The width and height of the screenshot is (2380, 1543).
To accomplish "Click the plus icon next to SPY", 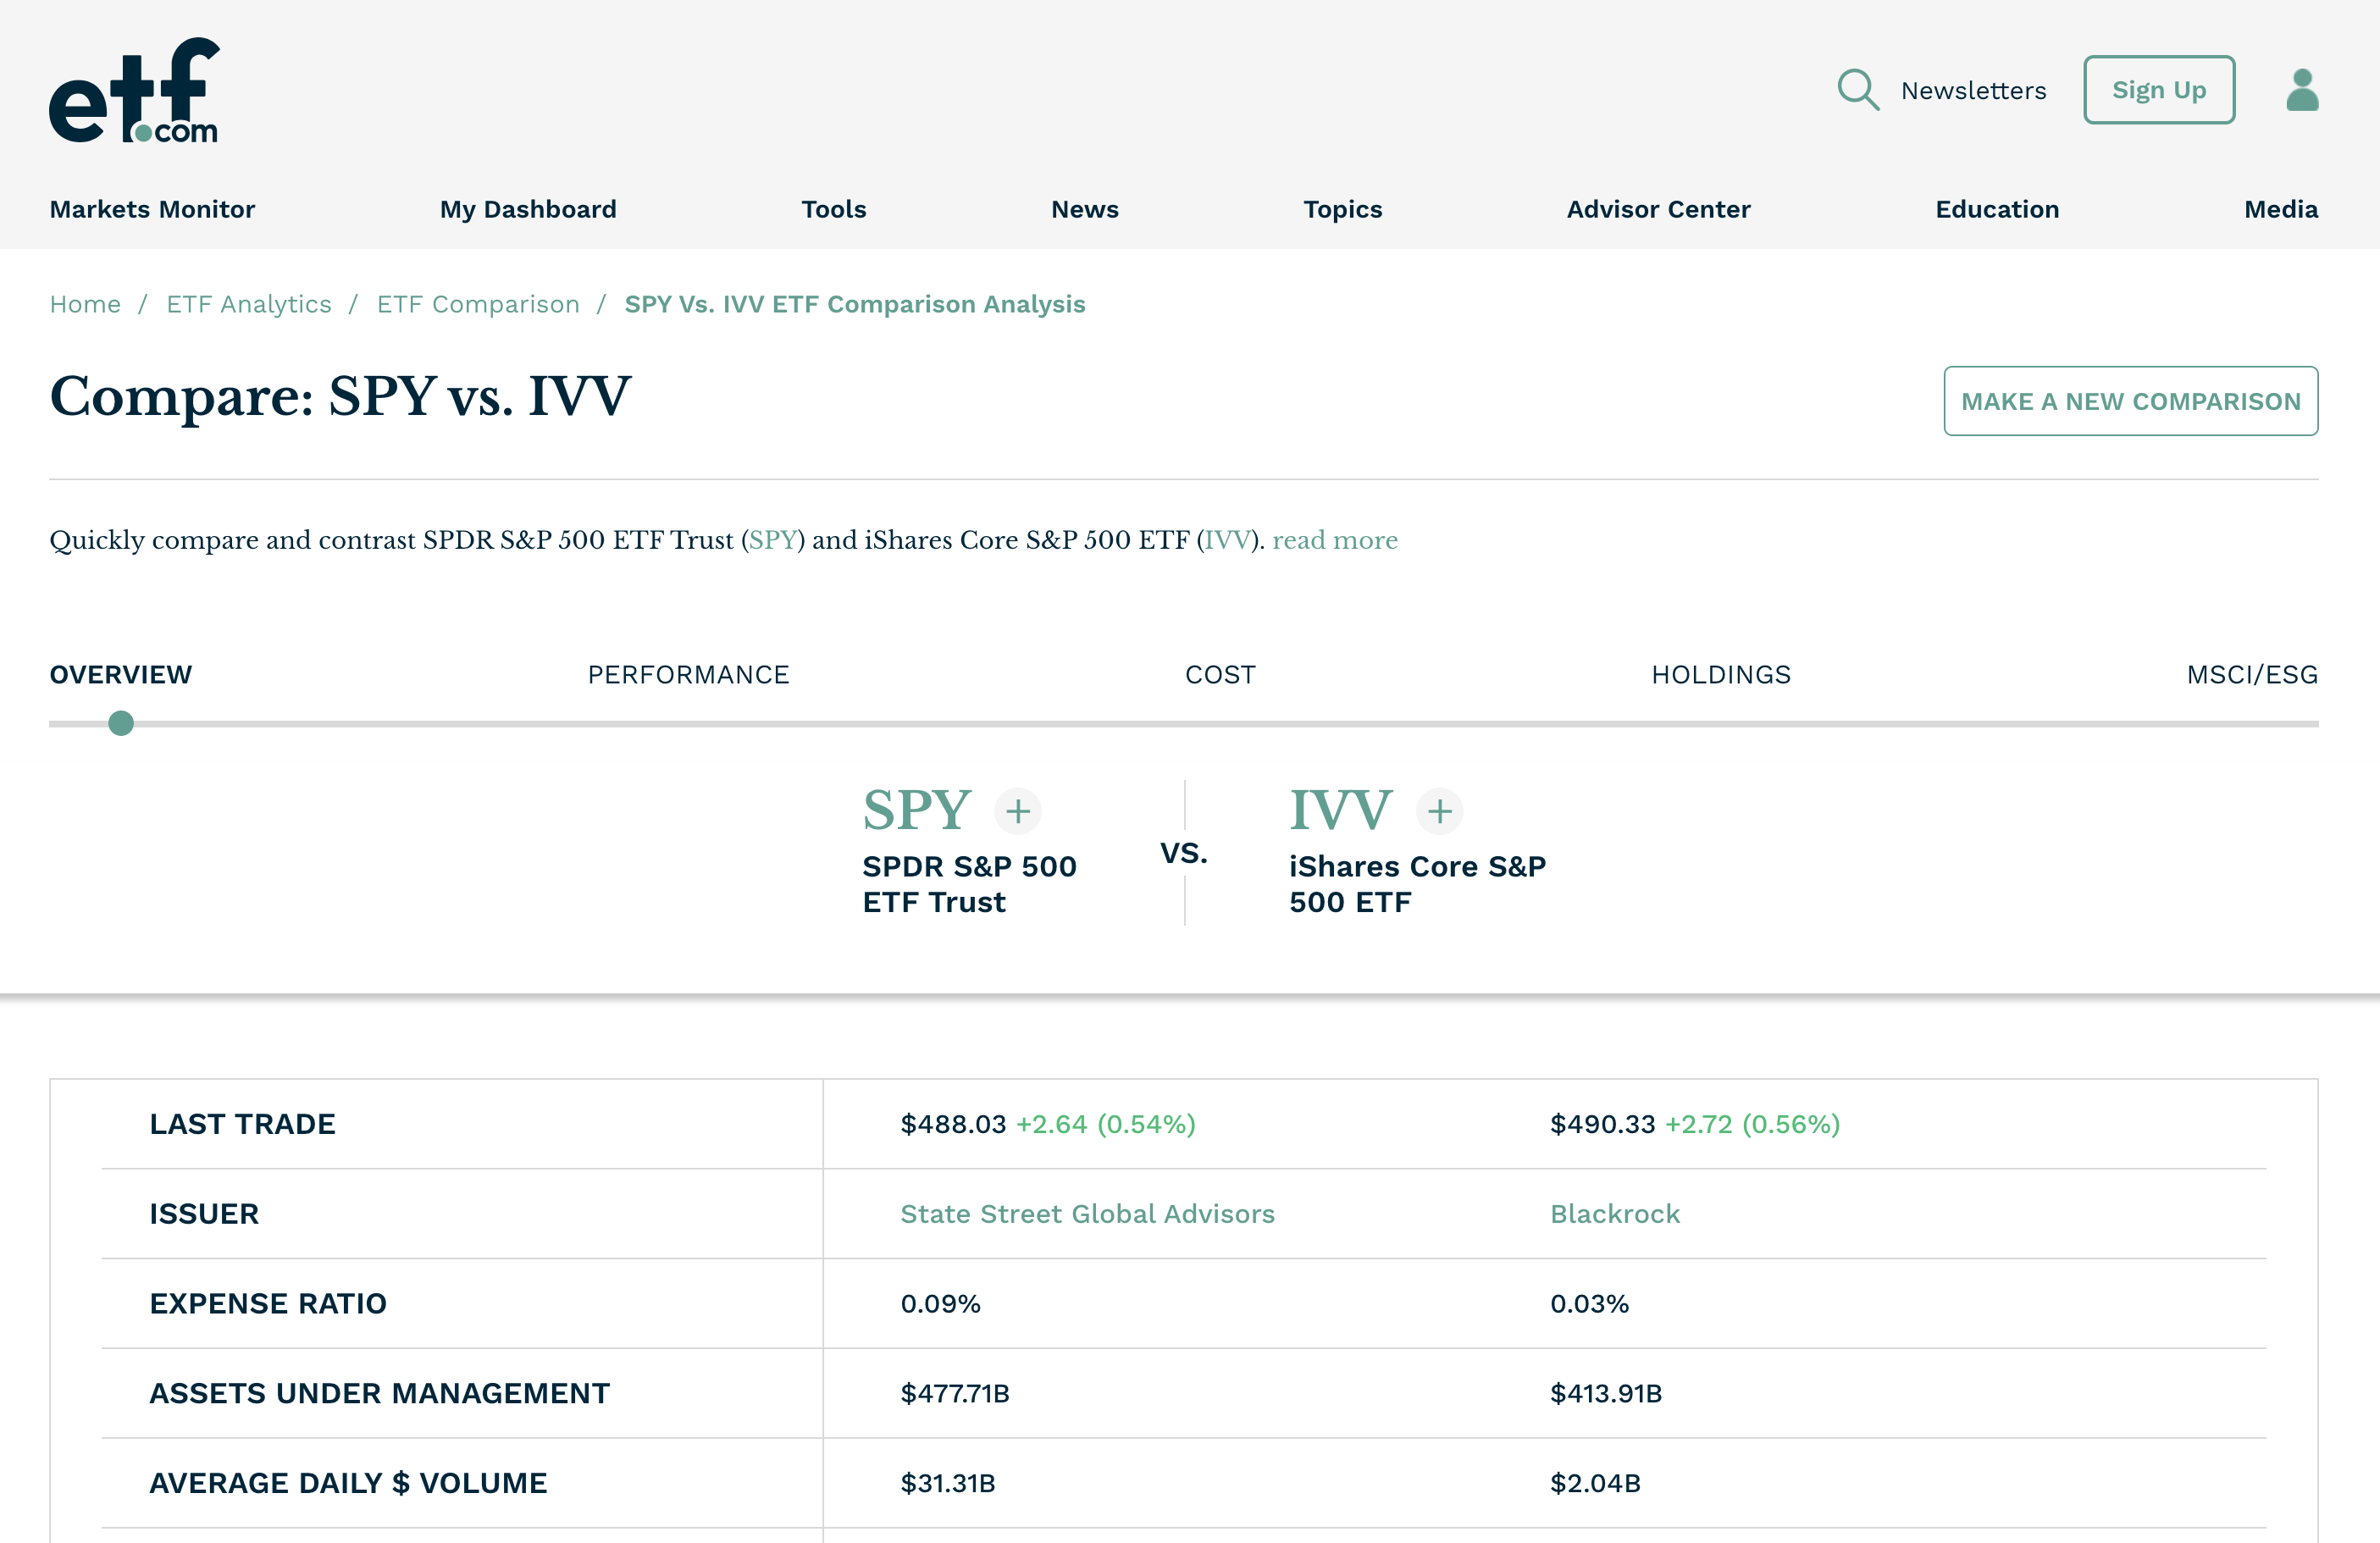I will click(1018, 811).
